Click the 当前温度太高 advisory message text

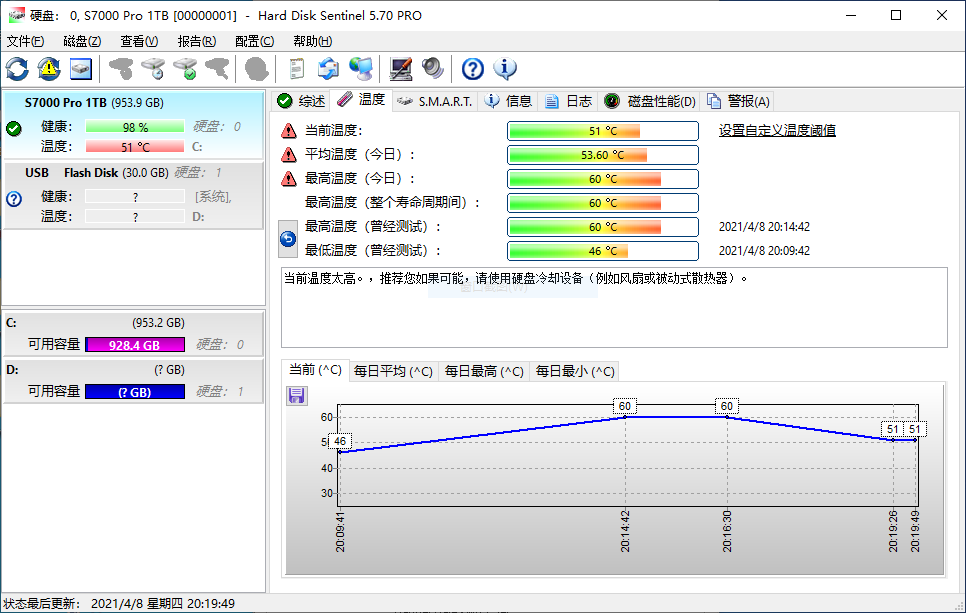click(x=516, y=278)
